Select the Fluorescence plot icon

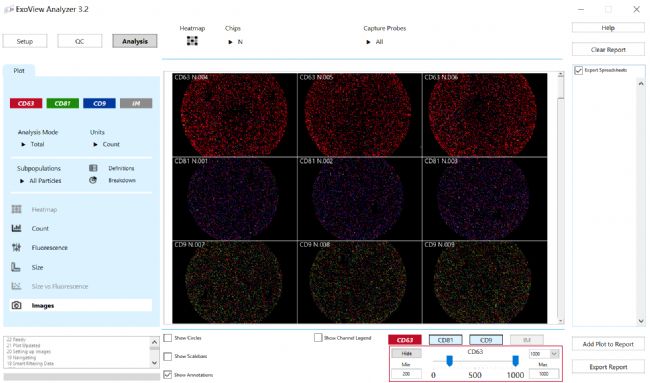[x=17, y=247]
